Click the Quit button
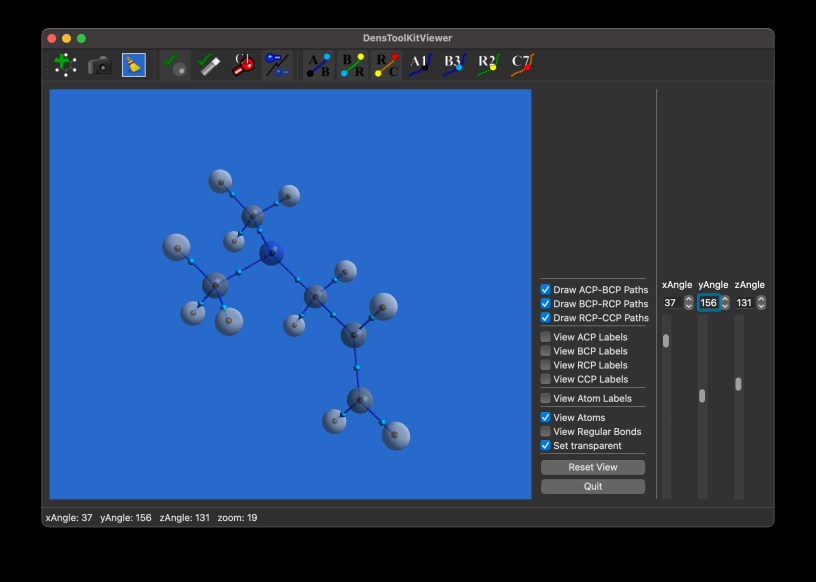 point(593,487)
